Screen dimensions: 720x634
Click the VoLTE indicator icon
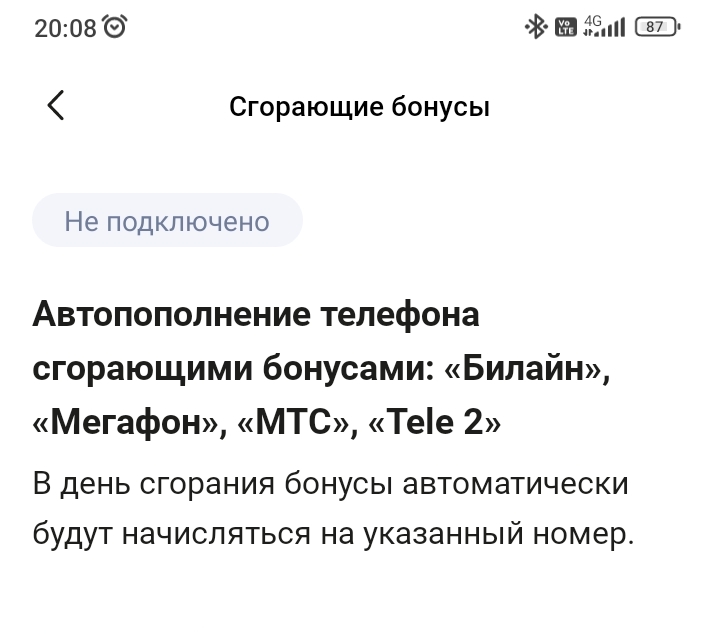tap(565, 27)
